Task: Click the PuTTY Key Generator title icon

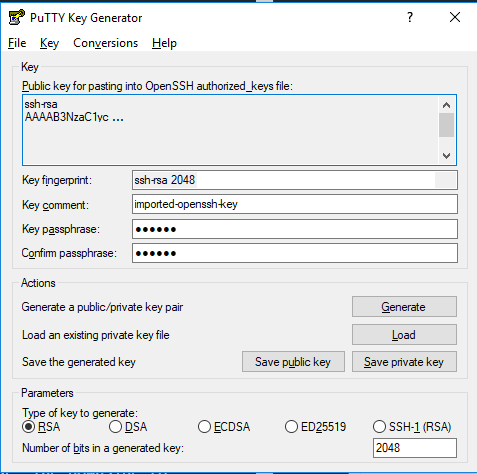Action: pos(17,17)
